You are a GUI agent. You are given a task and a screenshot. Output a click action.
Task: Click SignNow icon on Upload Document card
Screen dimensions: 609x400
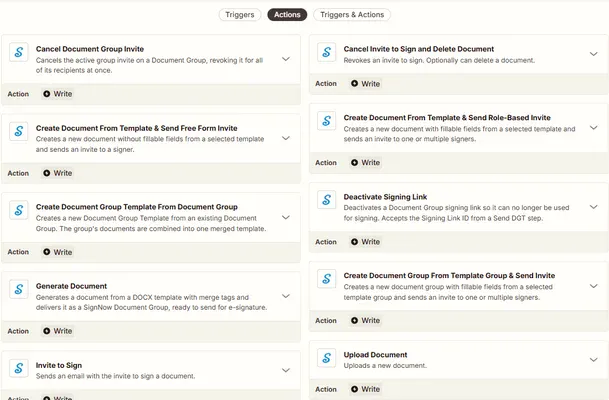pos(326,358)
